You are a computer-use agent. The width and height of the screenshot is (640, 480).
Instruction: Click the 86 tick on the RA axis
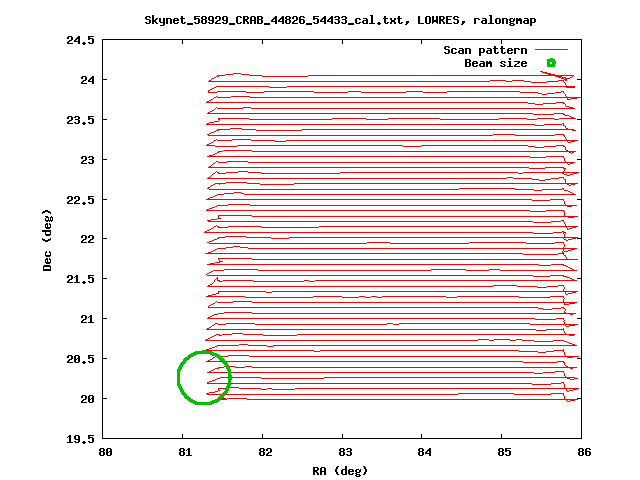point(585,452)
